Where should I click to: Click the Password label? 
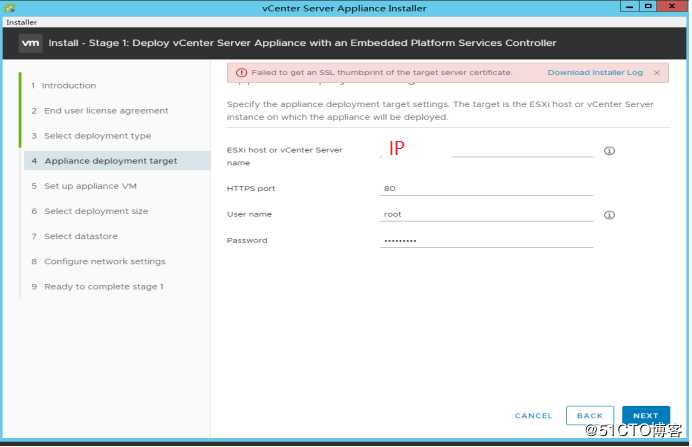(247, 240)
